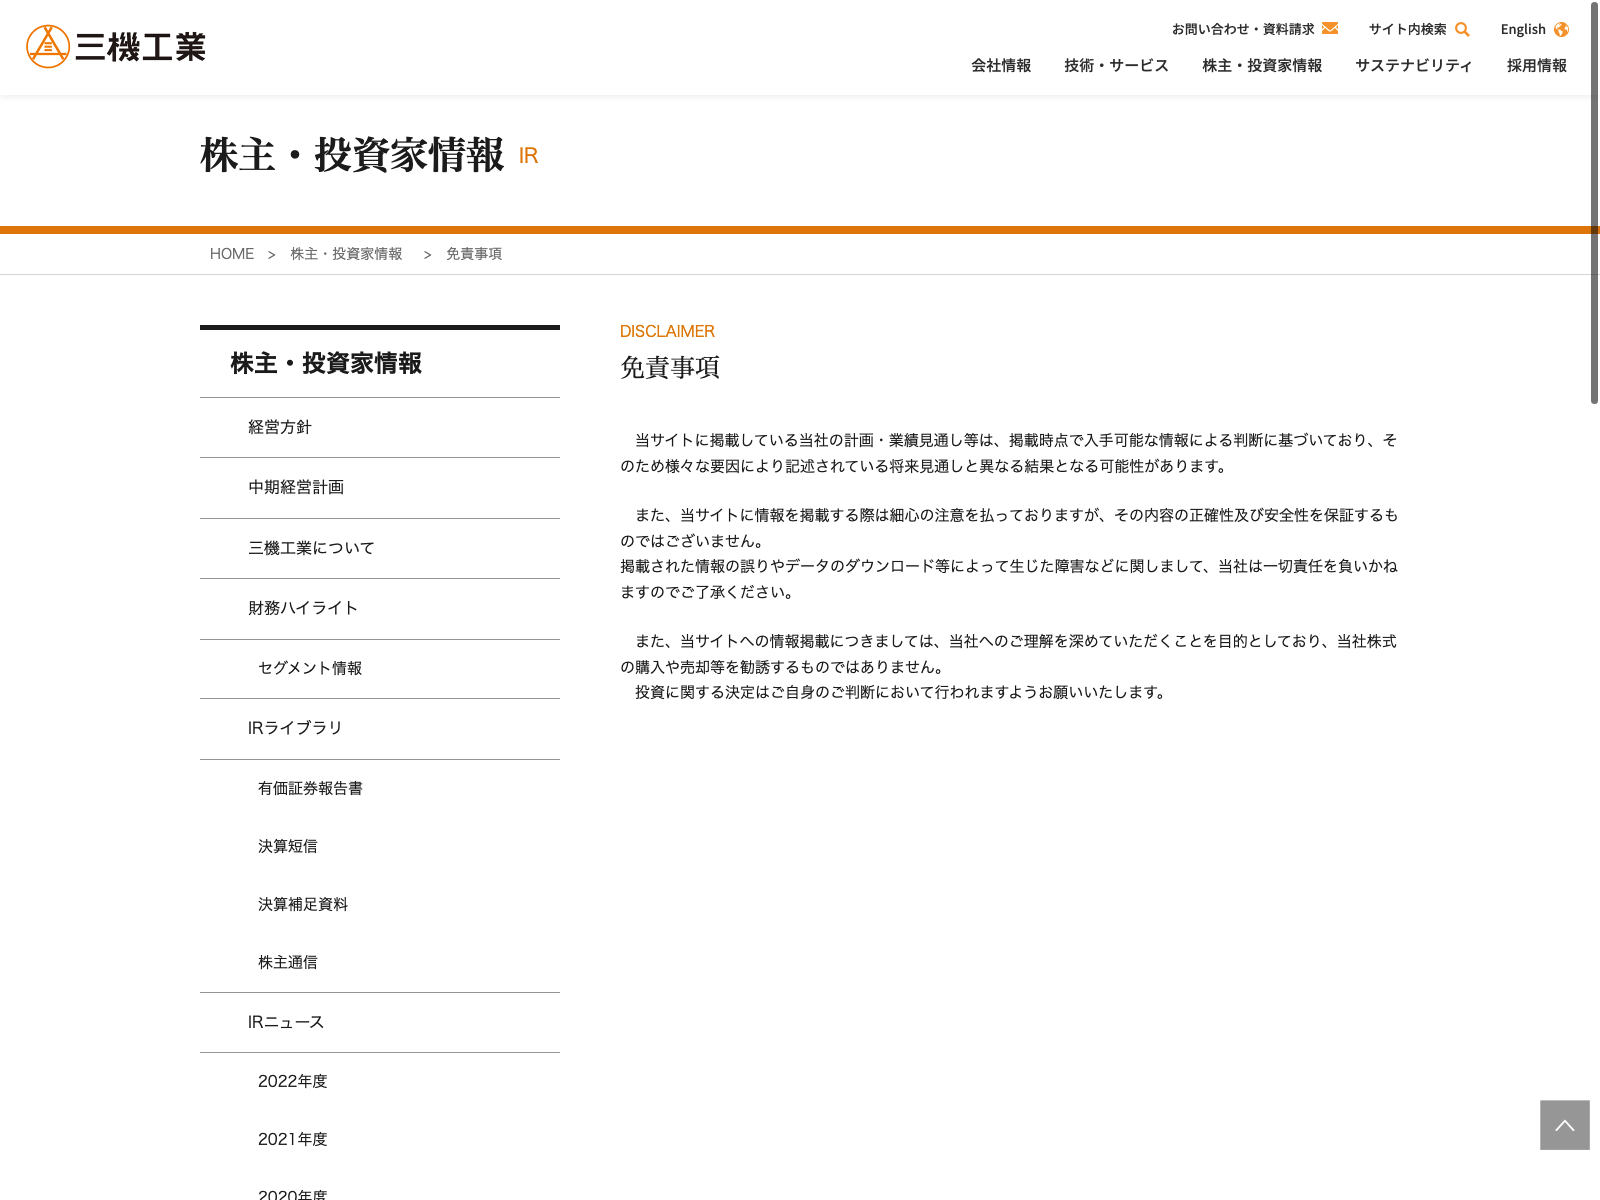1600x1200 pixels.
Task: Open the サステナビリティ menu
Action: pyautogui.click(x=1414, y=66)
